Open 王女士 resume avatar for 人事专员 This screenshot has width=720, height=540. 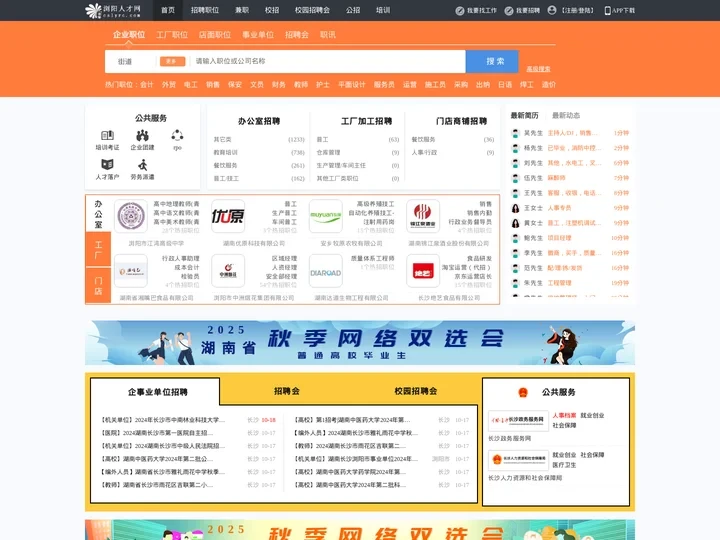click(516, 208)
